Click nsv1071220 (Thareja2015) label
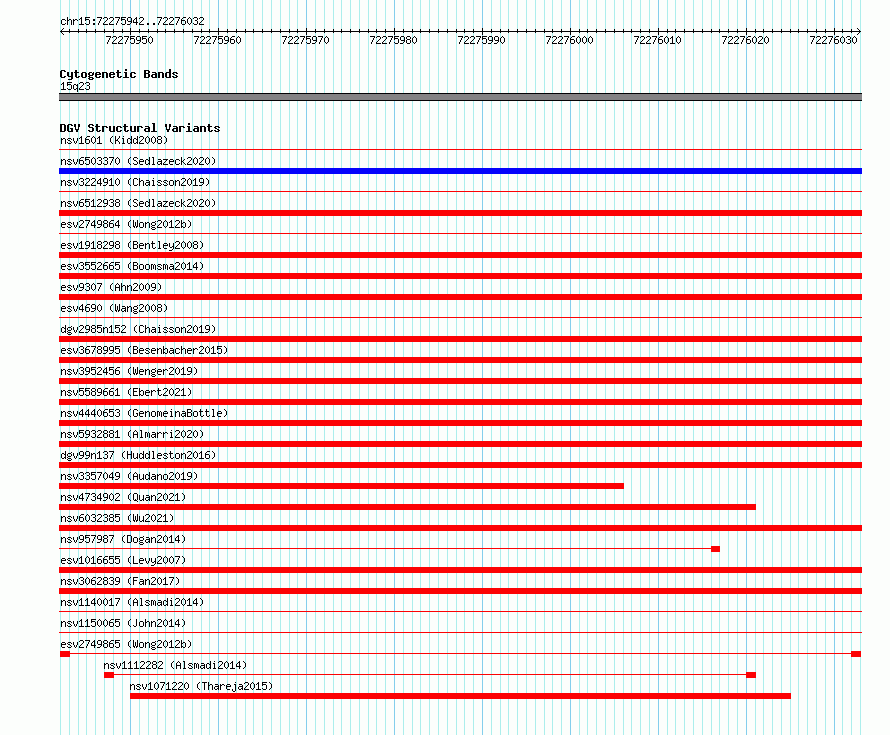 click(201, 686)
